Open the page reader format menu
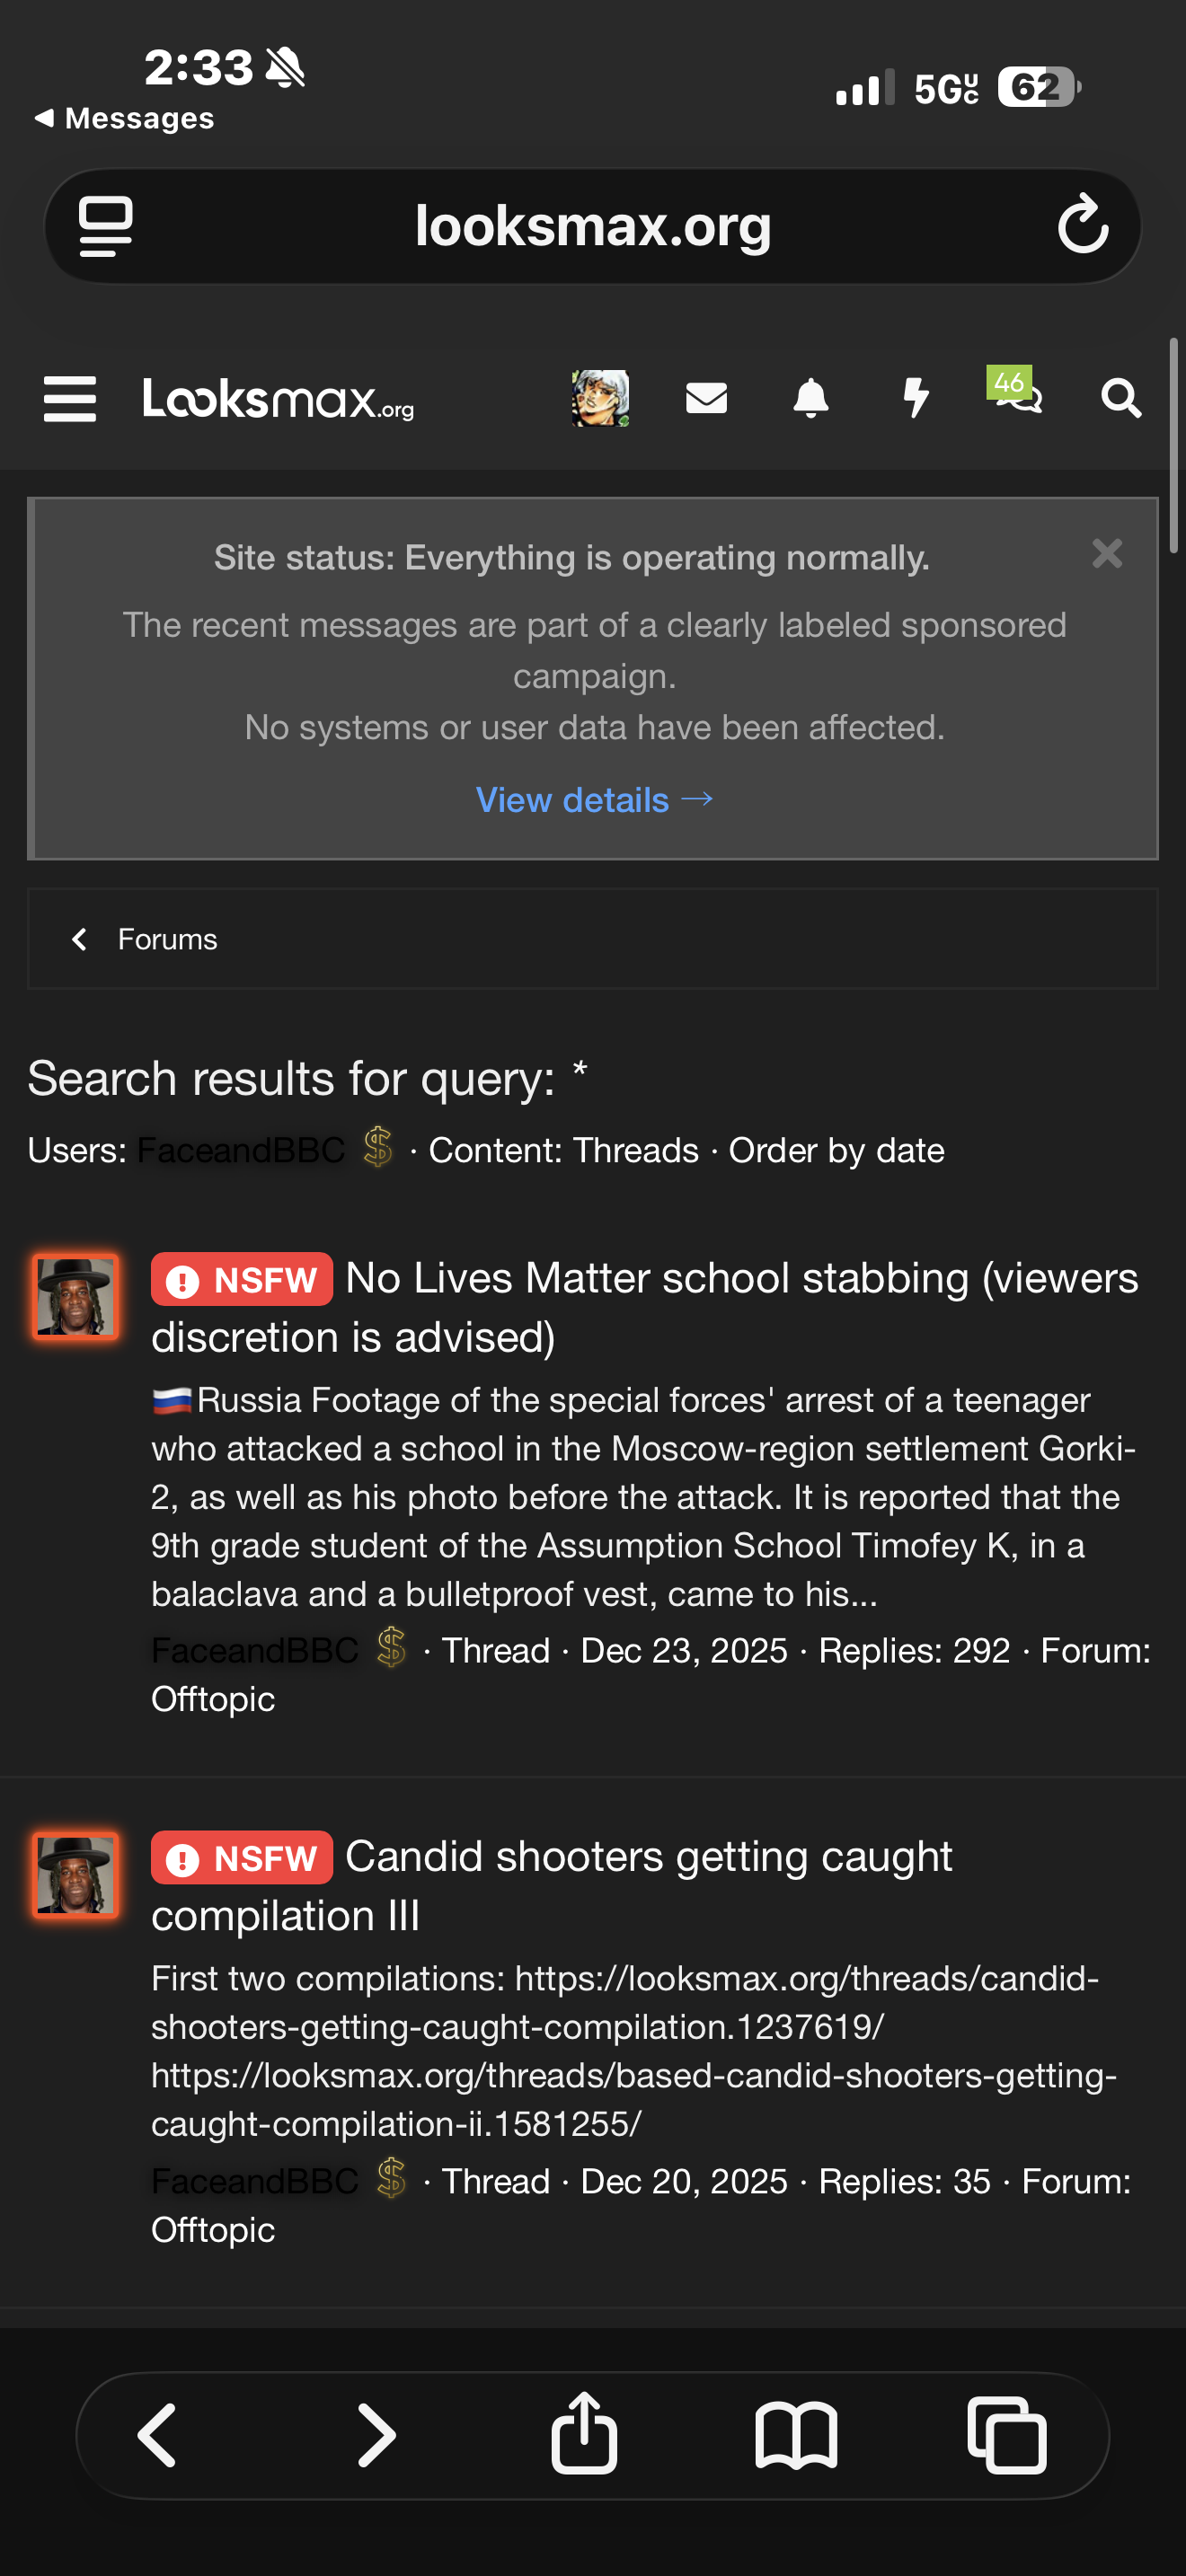The image size is (1186, 2576). click(x=106, y=226)
